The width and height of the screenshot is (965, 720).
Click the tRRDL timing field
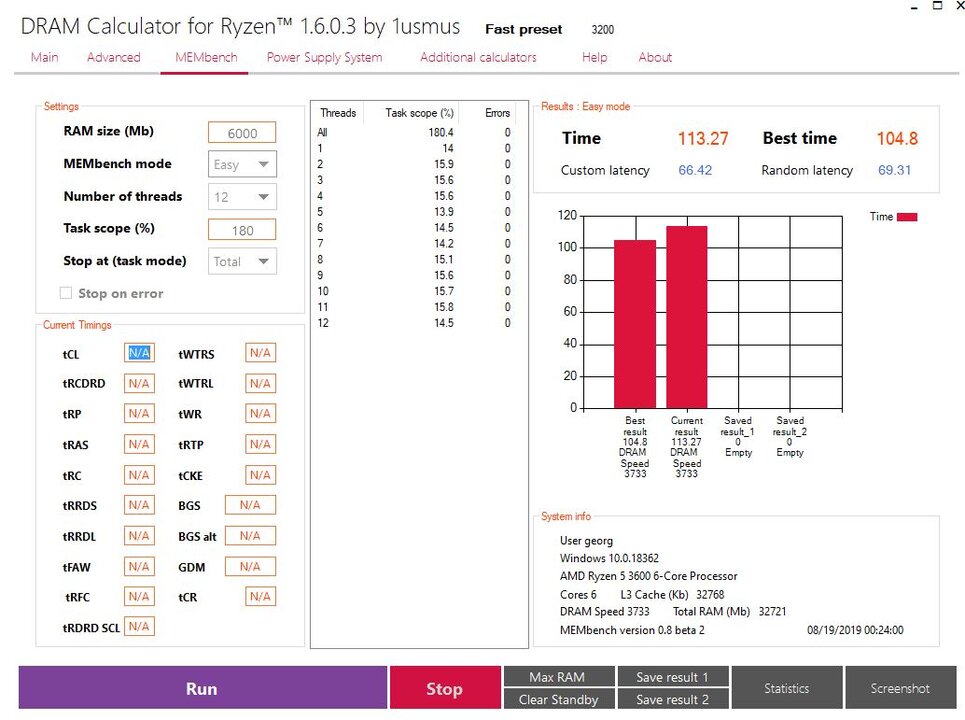point(139,536)
